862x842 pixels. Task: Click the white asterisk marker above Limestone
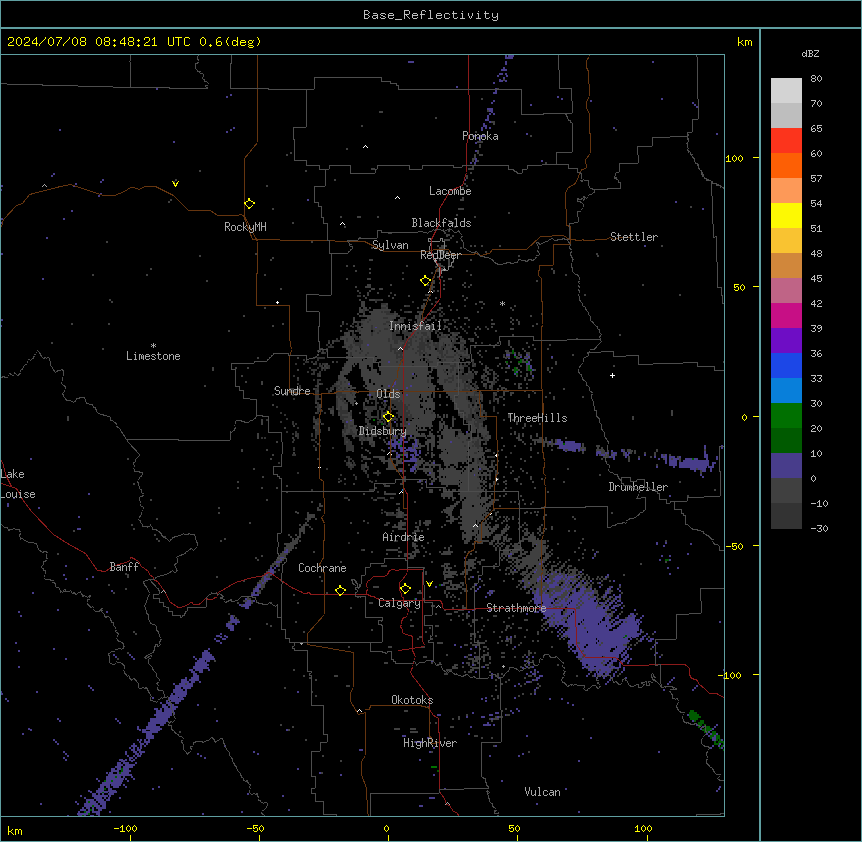[153, 346]
